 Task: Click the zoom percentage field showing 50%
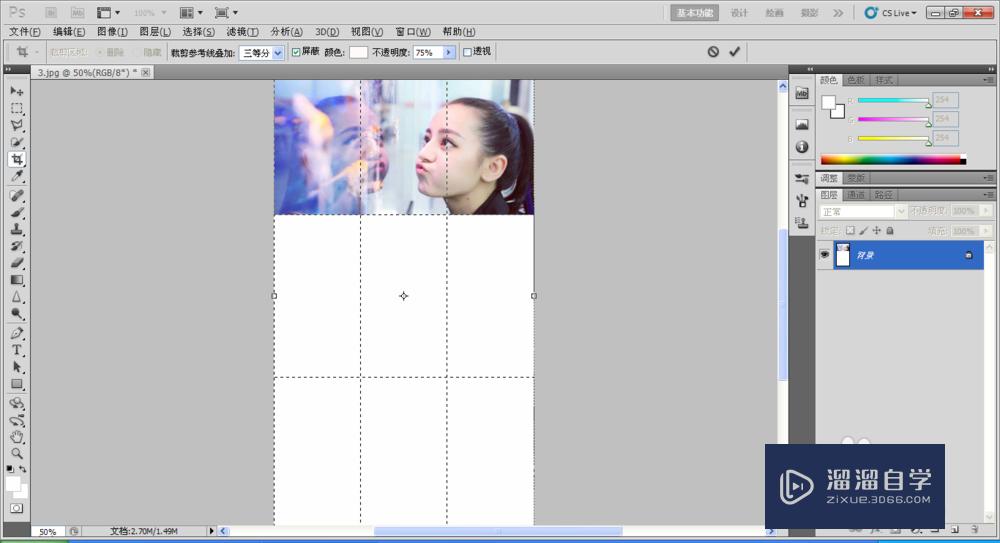[47, 532]
